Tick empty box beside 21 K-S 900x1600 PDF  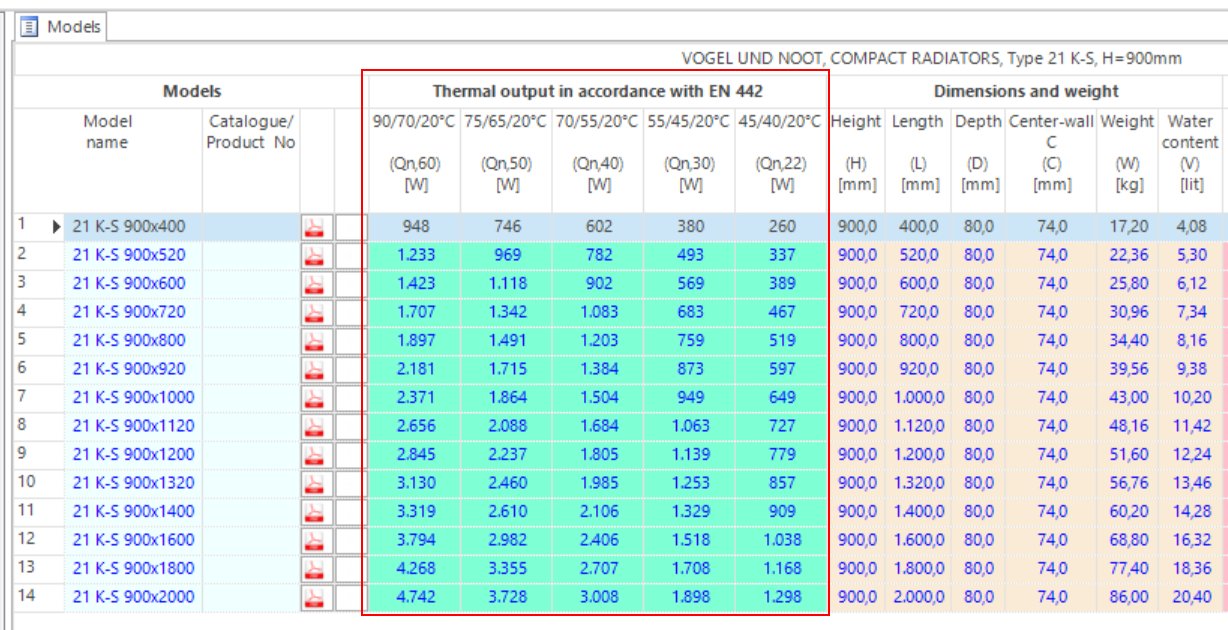click(x=348, y=541)
